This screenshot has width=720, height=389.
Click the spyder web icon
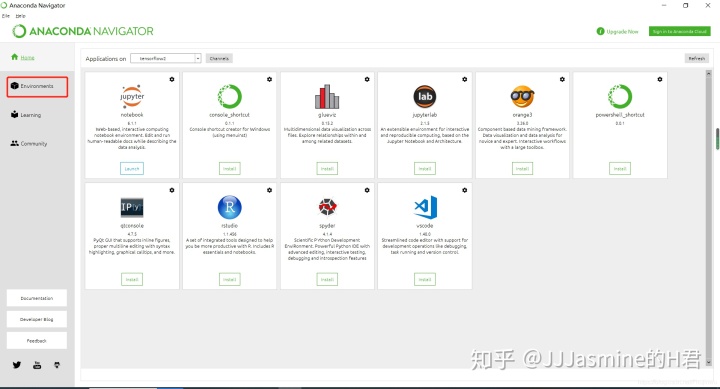point(327,207)
